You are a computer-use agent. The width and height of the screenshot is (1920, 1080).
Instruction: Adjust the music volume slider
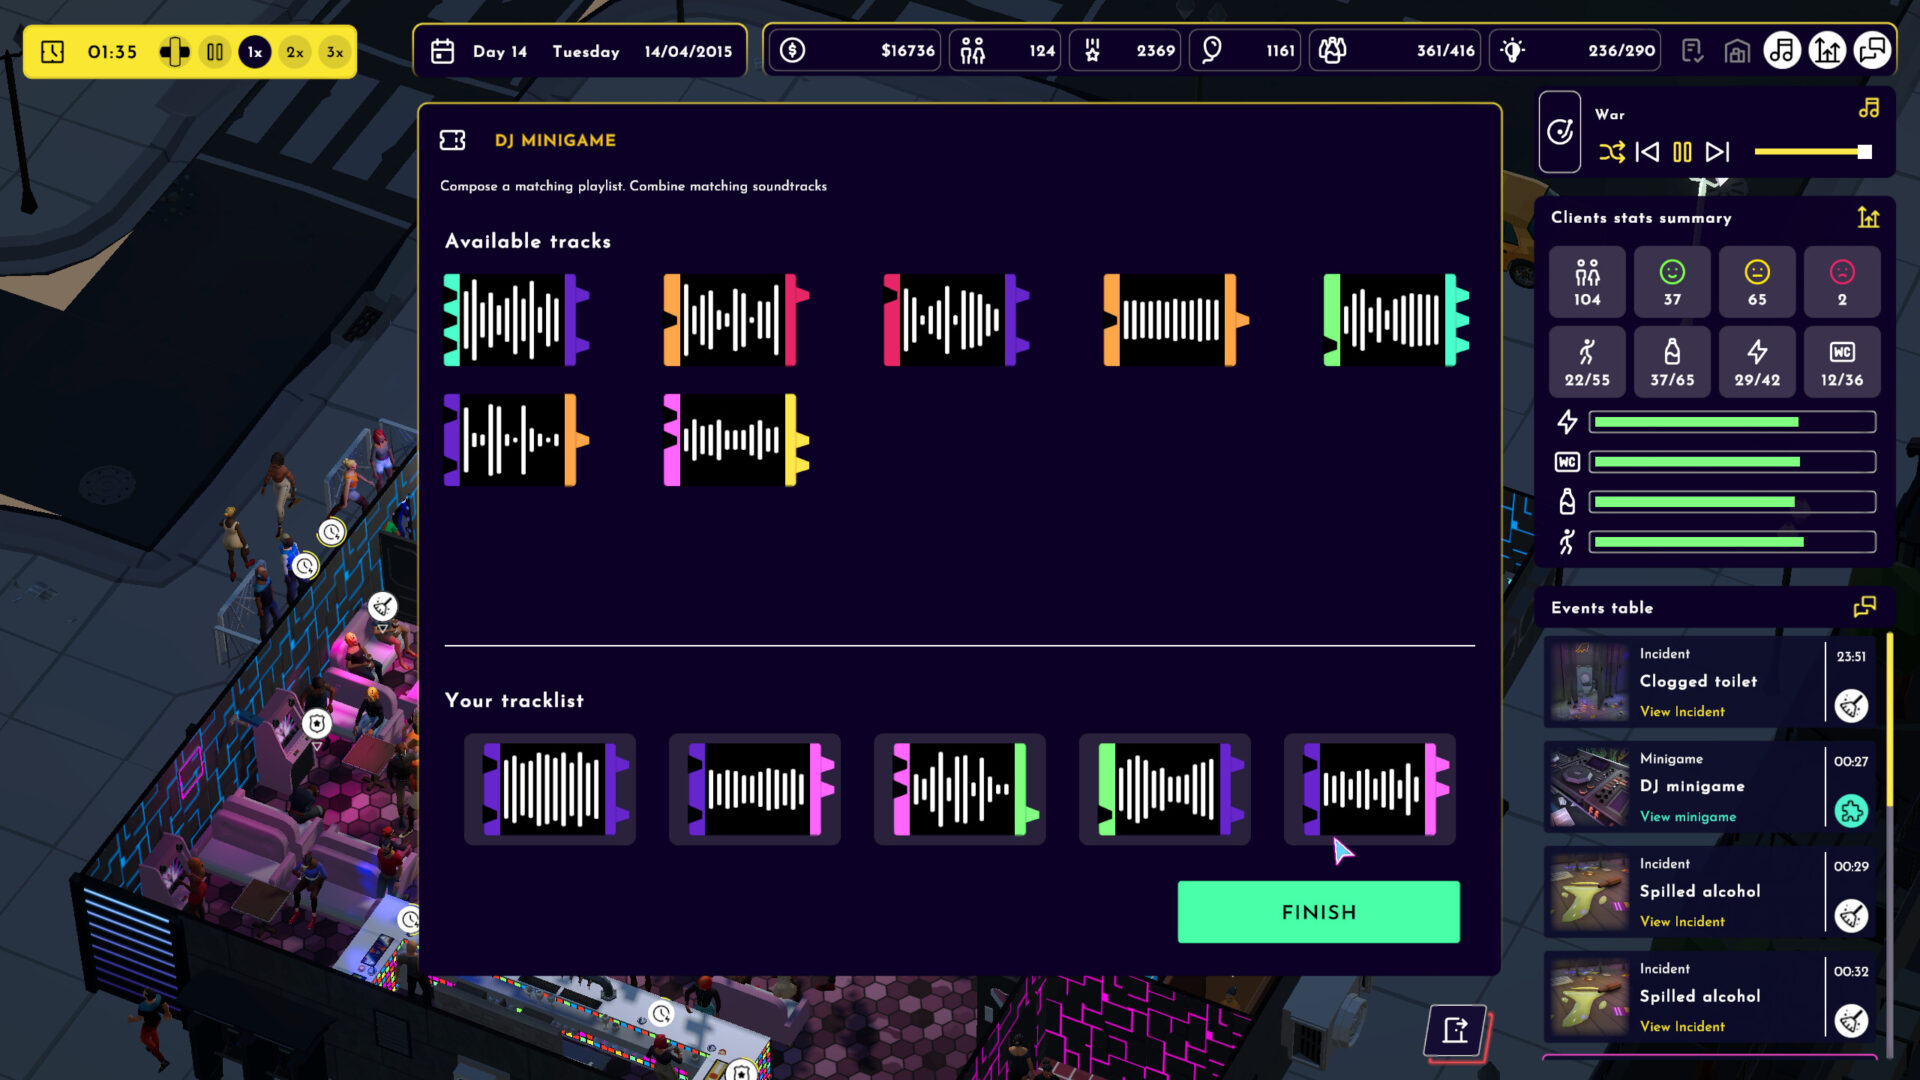pos(1812,152)
